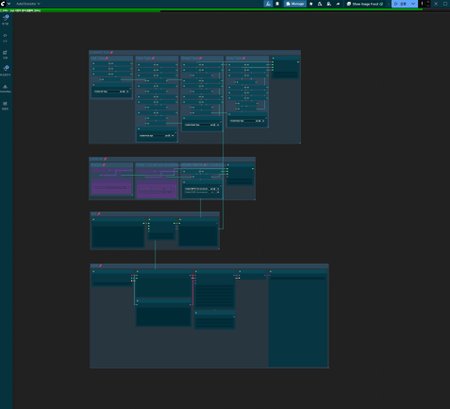Click the bottommost icon in the left sidebar
Screen dimensions: 450x409
click(5, 104)
